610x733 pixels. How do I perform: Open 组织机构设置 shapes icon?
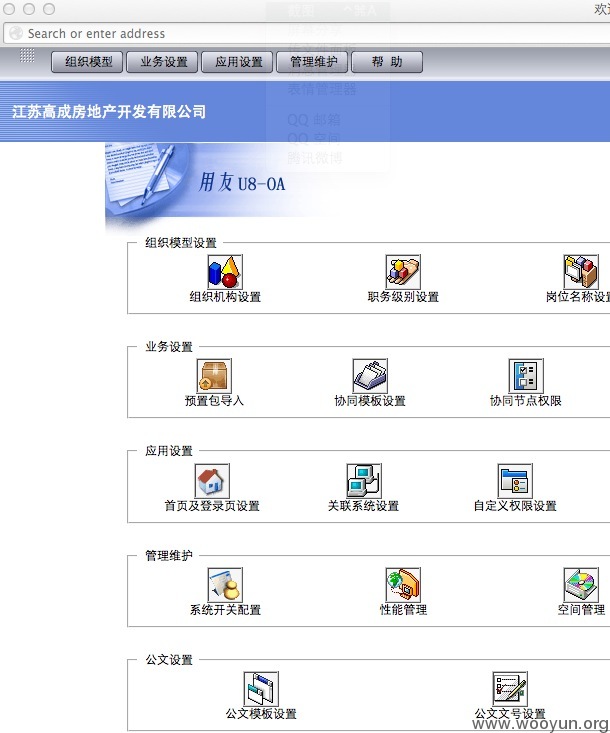coord(225,272)
